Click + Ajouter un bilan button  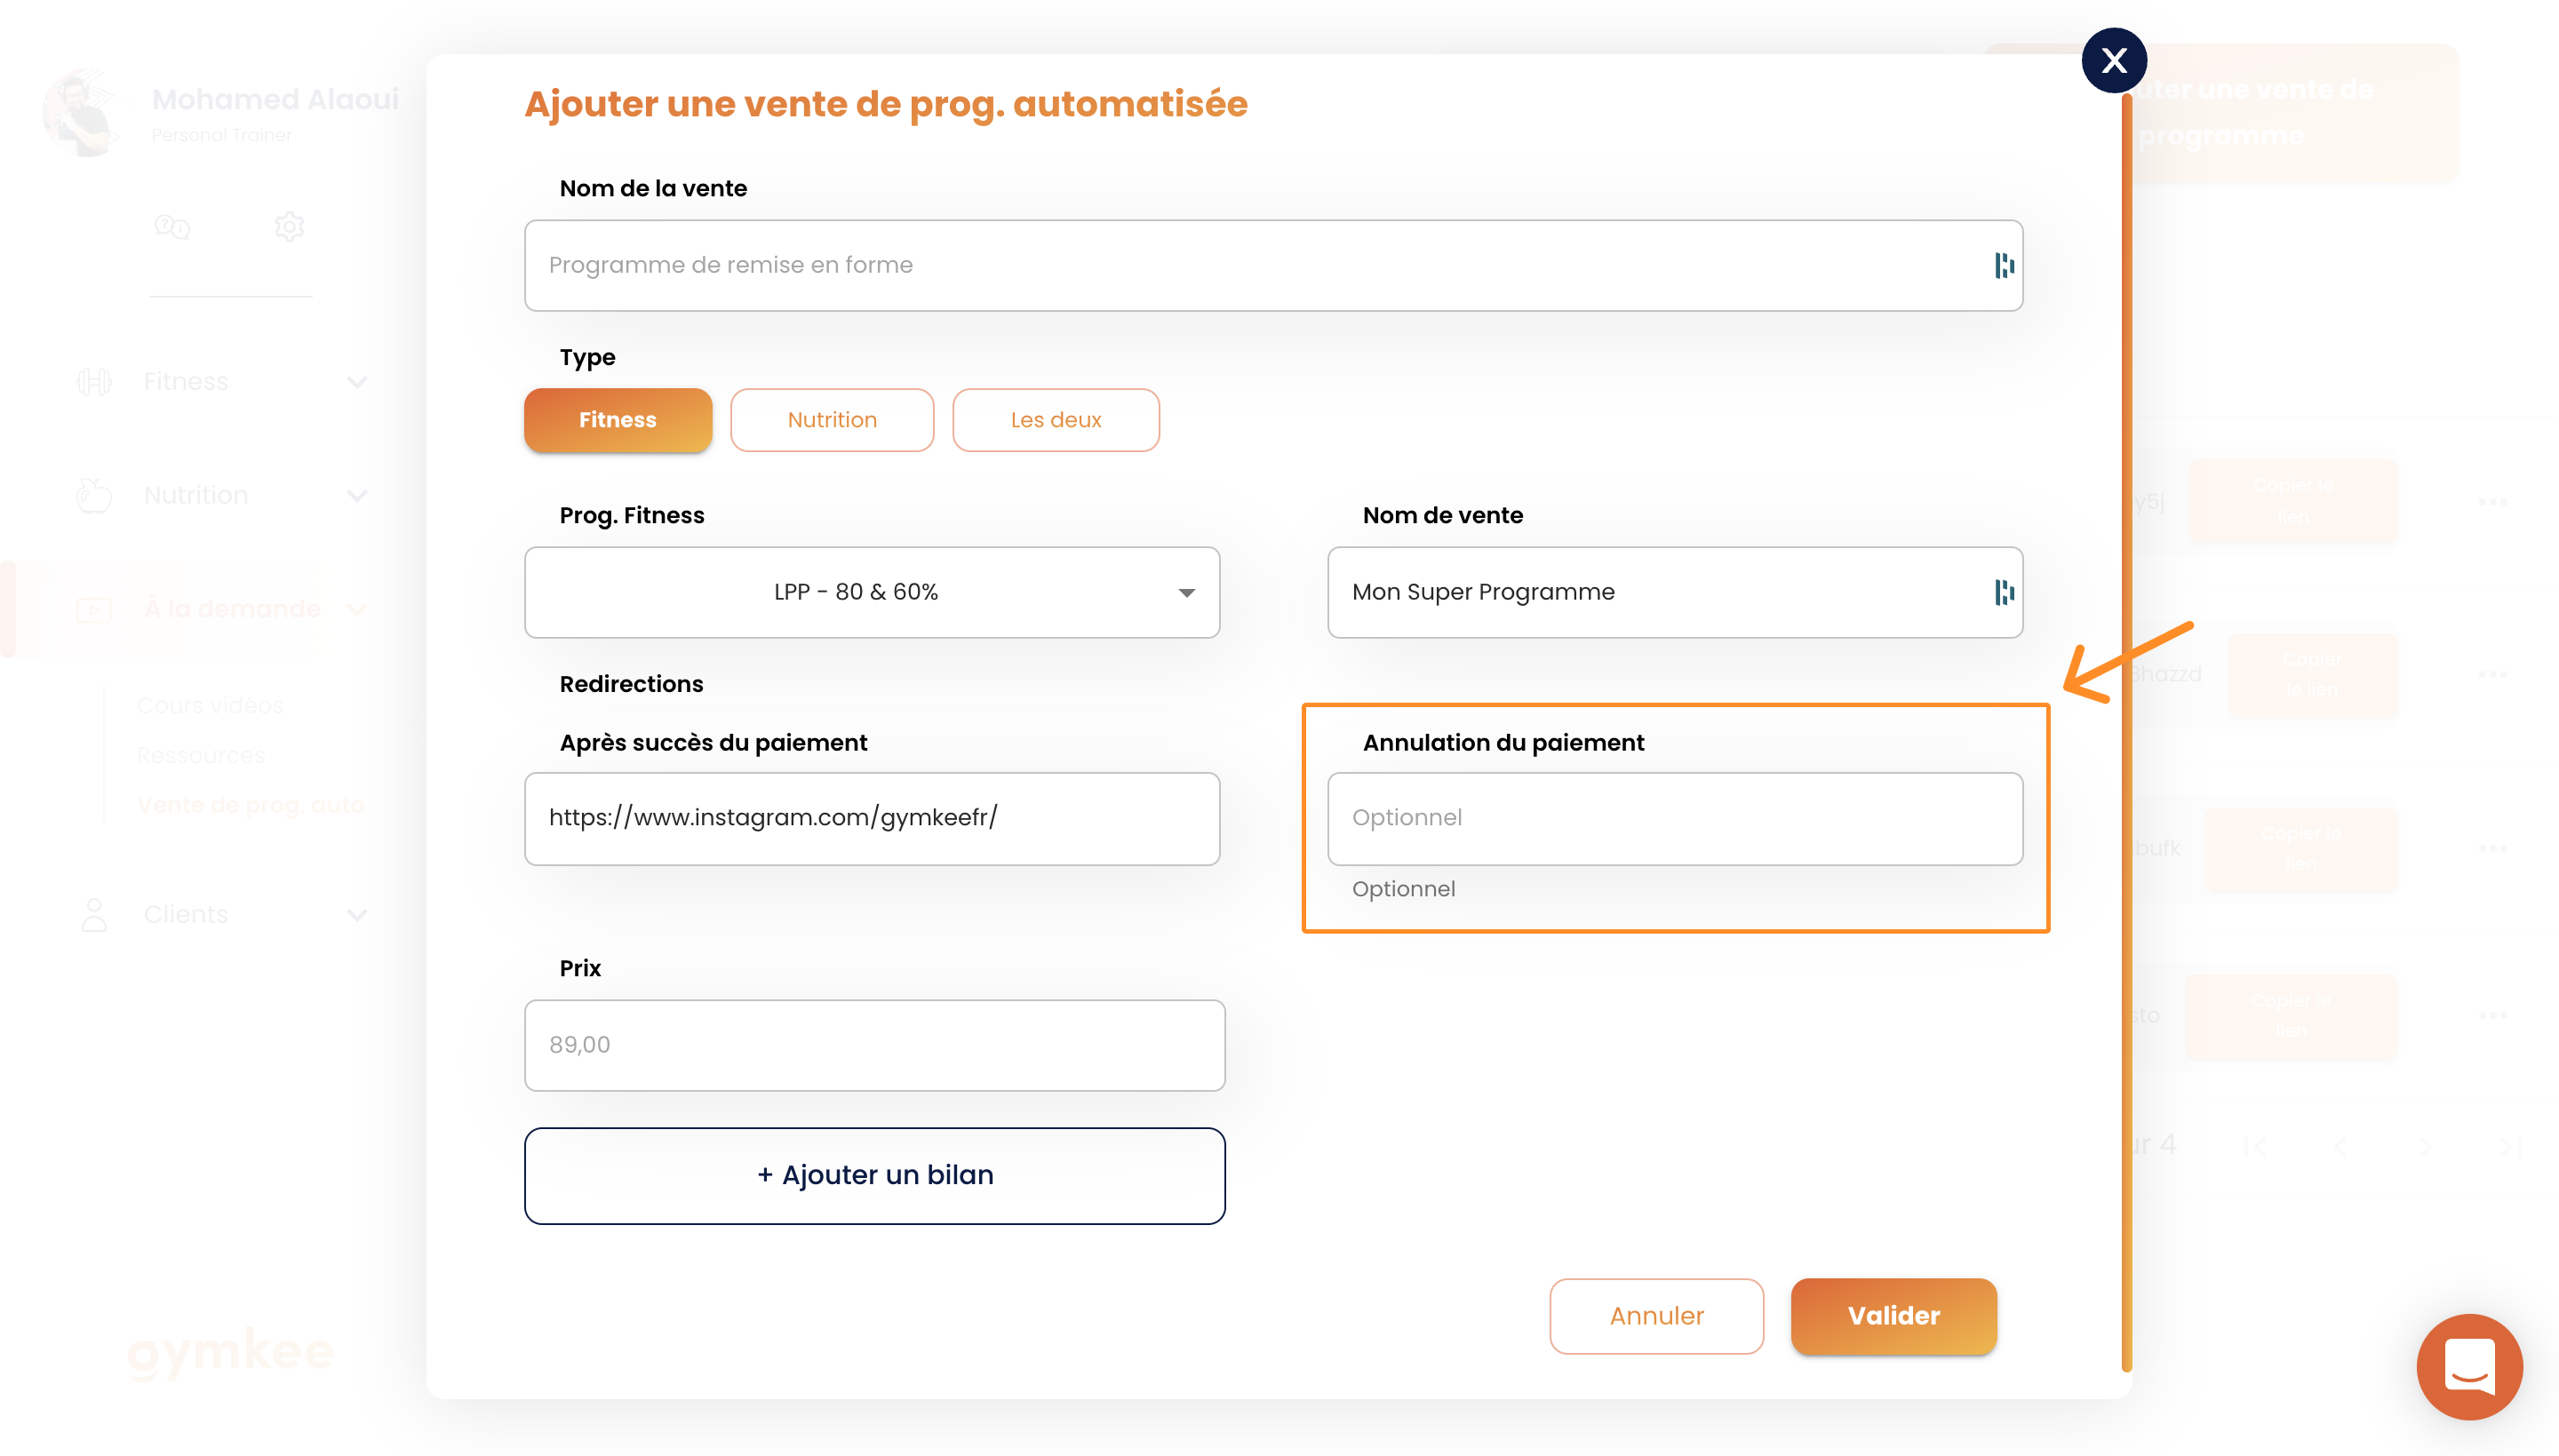874,1175
